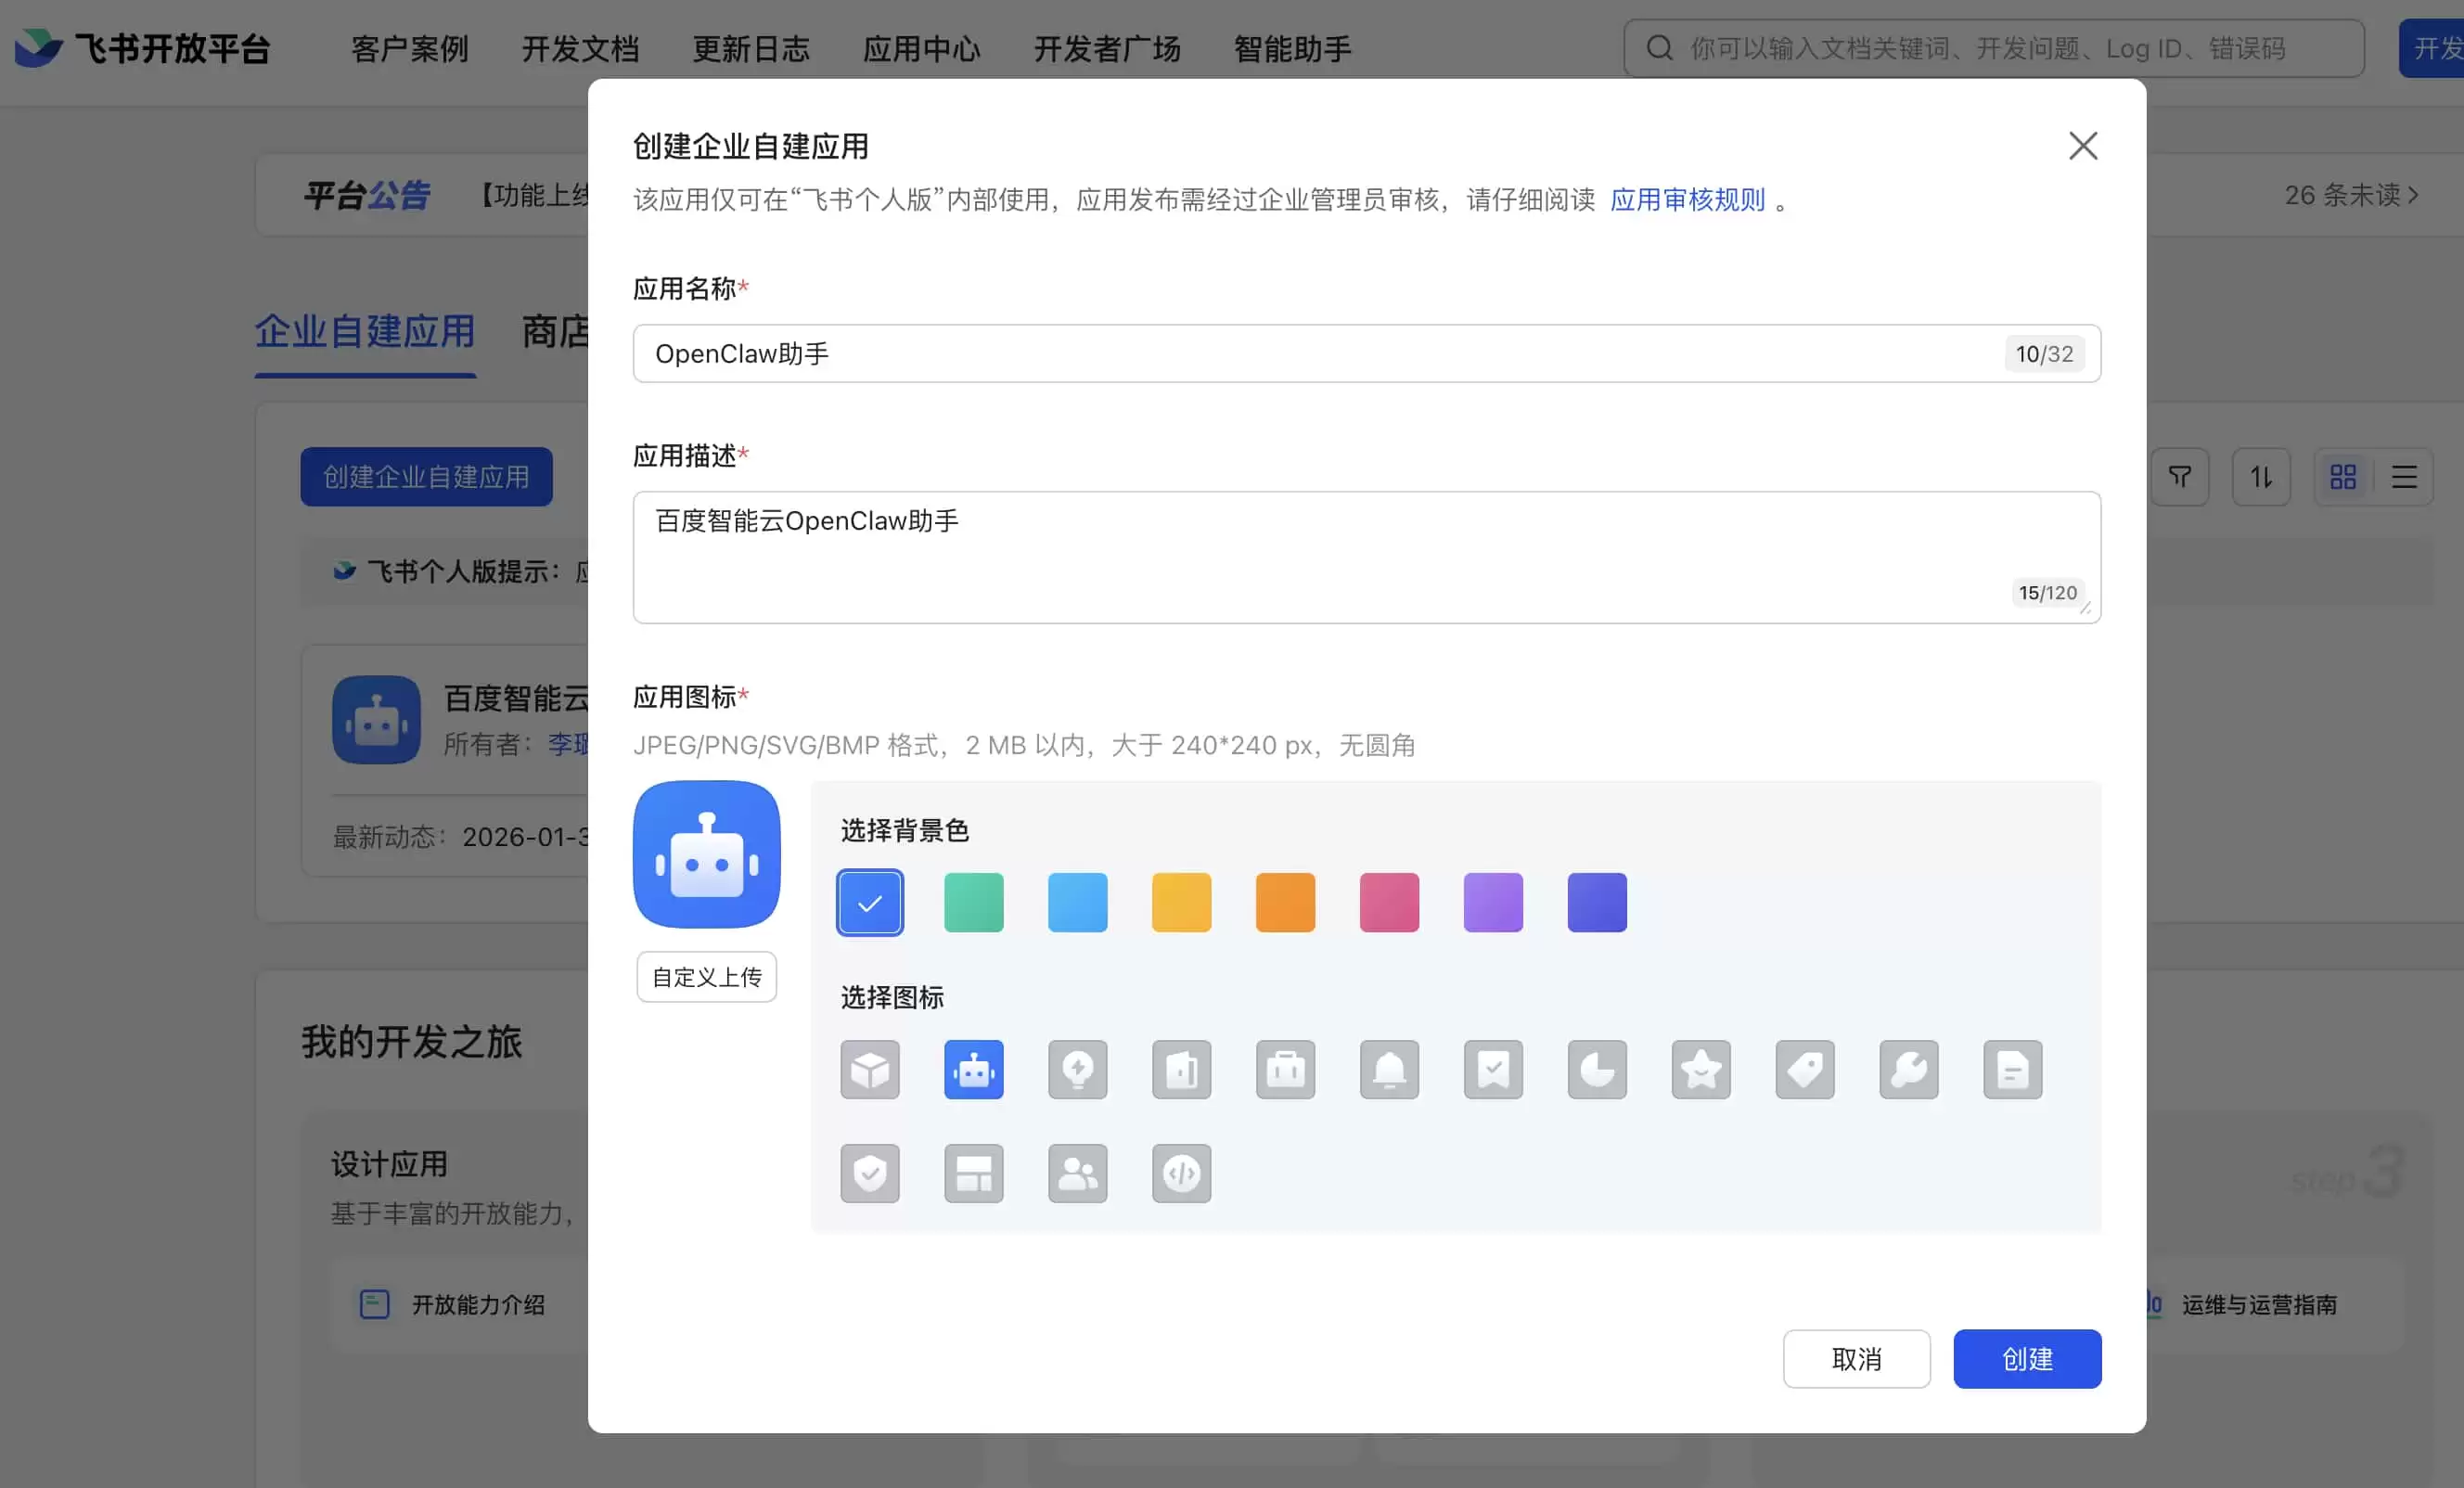Select the light purple background color

pos(1493,902)
